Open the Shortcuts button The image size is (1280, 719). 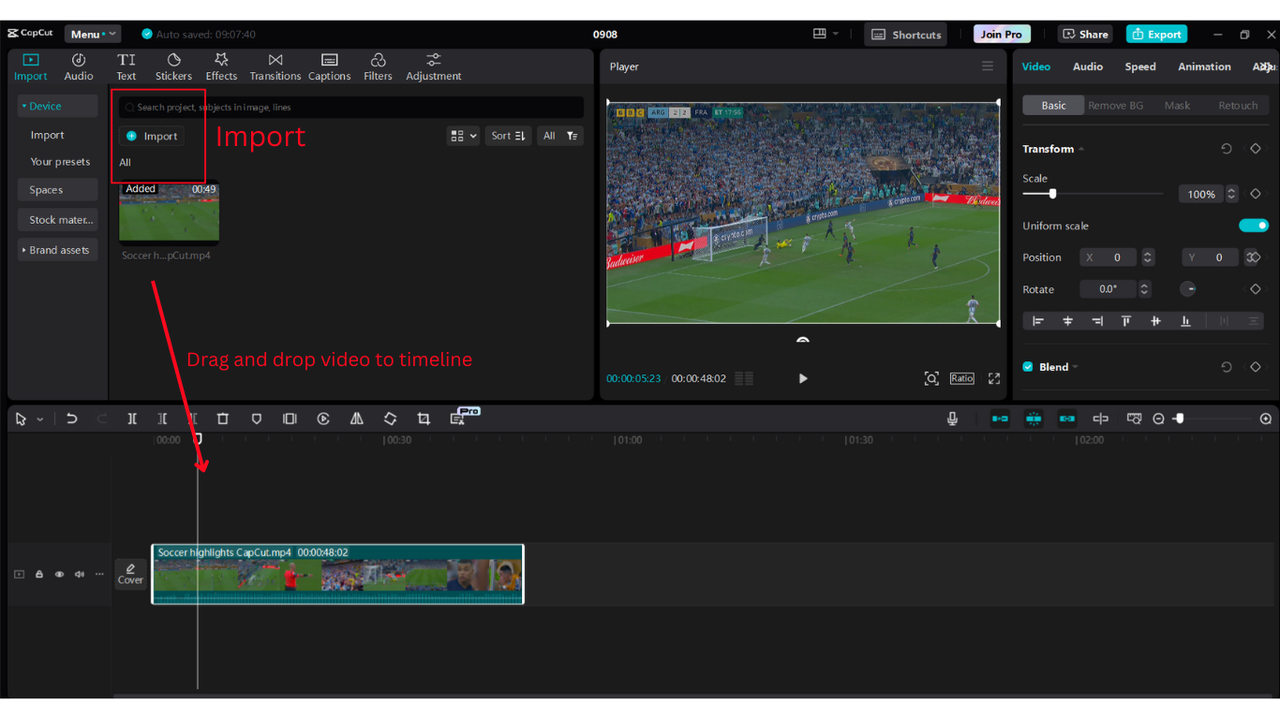coord(906,34)
